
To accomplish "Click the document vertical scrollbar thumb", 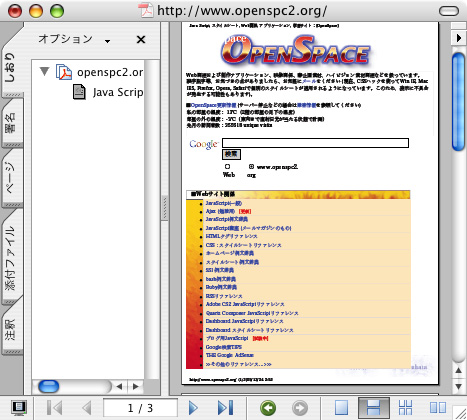I will [459, 102].
